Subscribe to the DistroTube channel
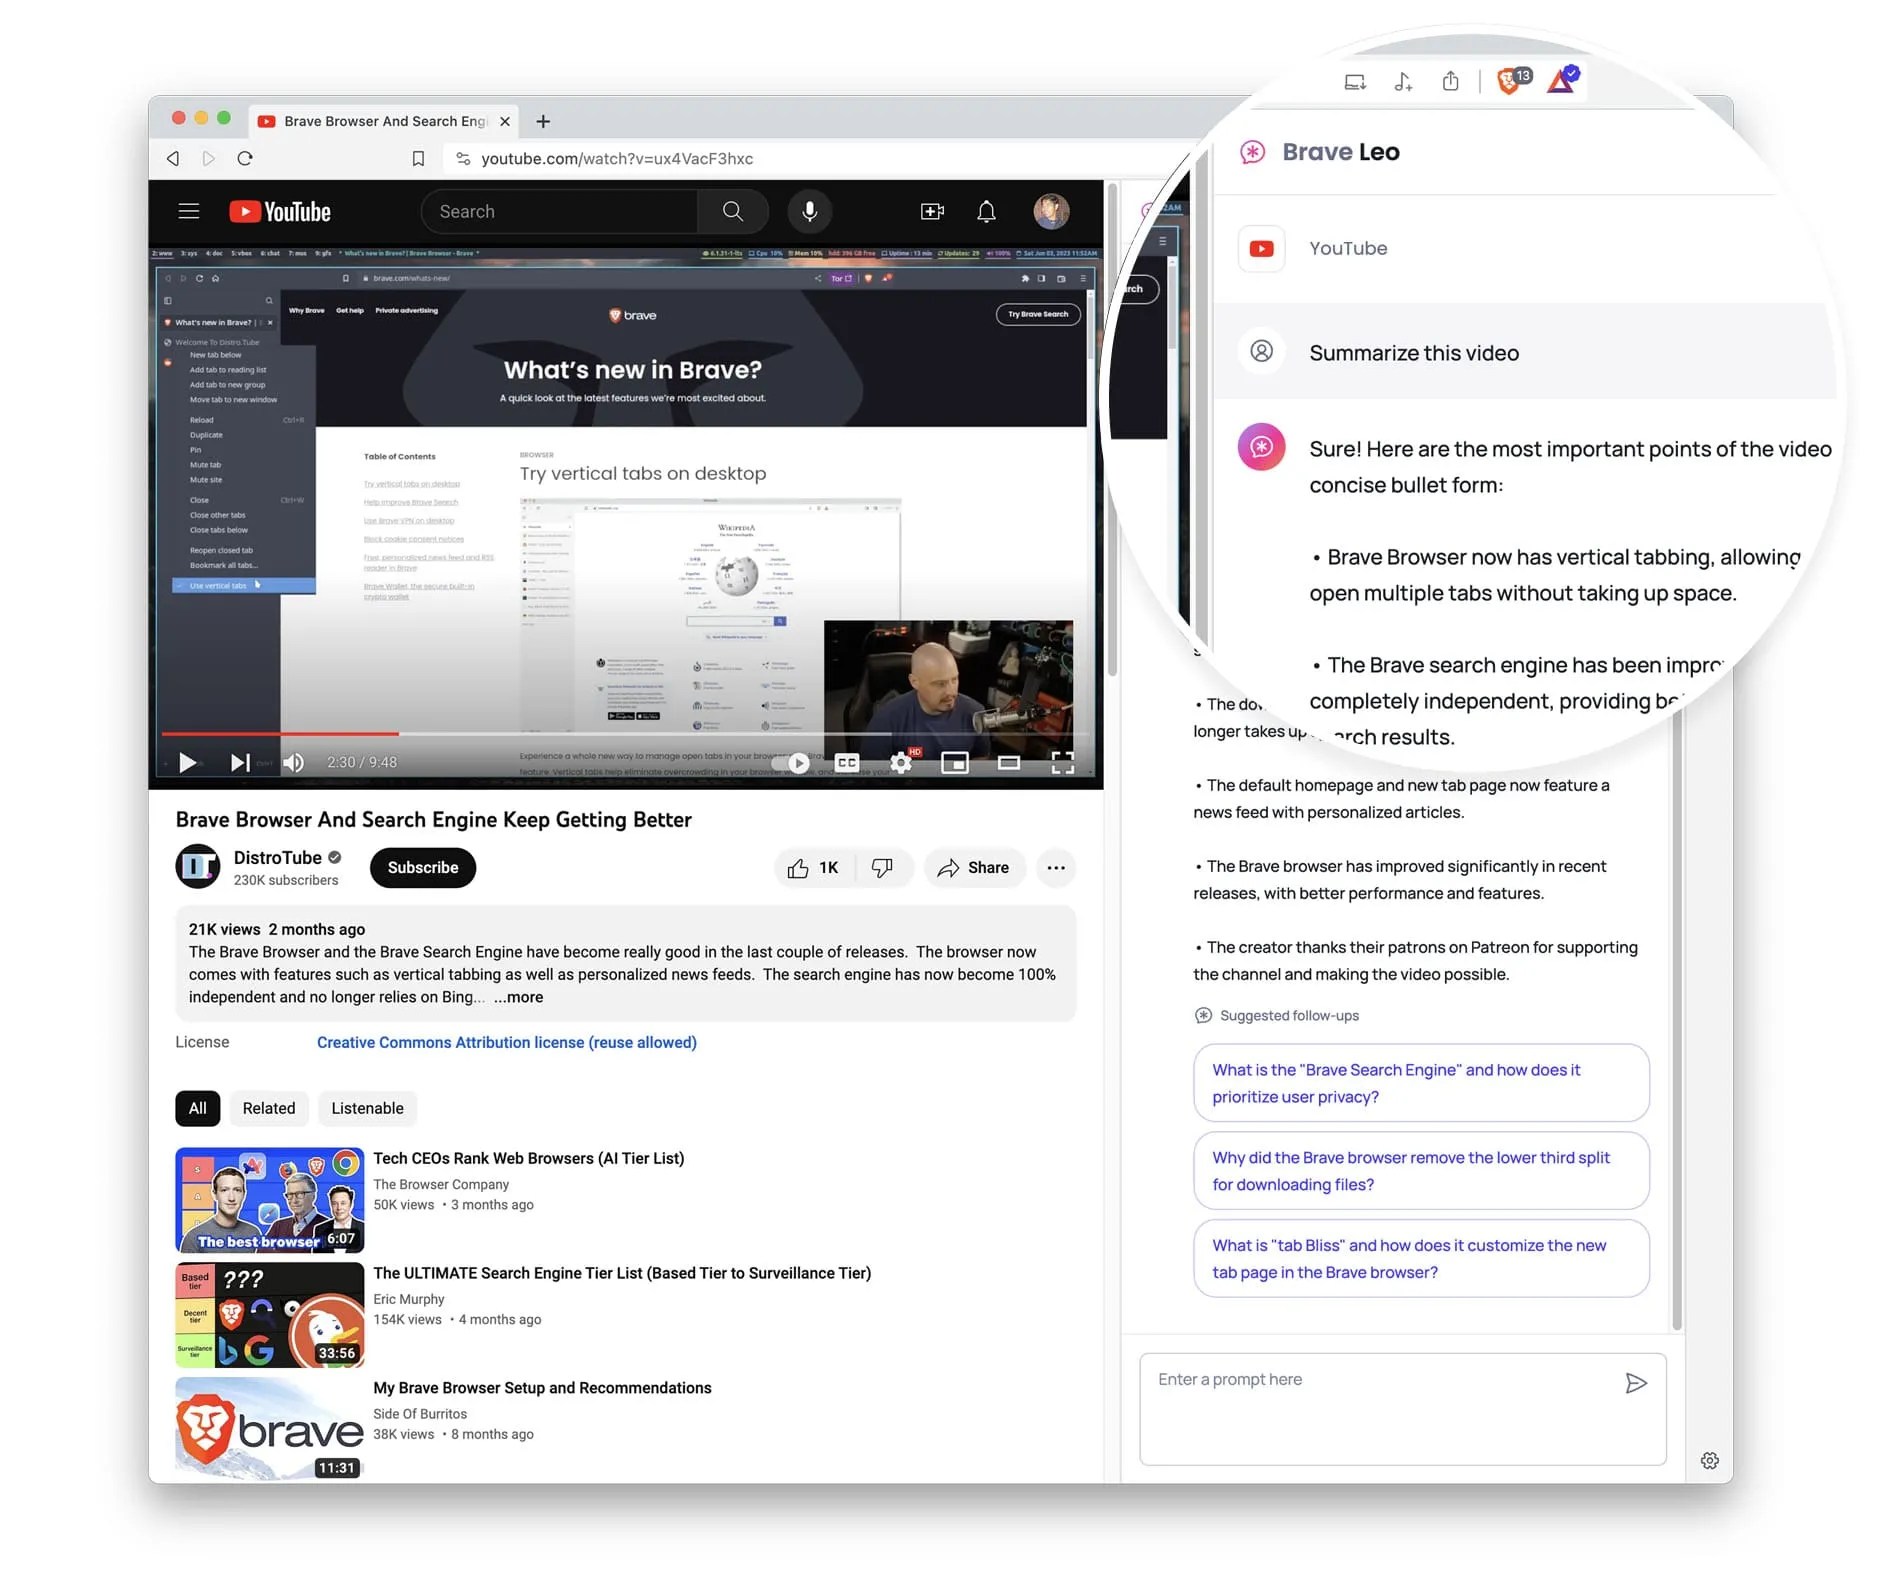Image resolution: width=1882 pixels, height=1569 pixels. pyautogui.click(x=422, y=868)
